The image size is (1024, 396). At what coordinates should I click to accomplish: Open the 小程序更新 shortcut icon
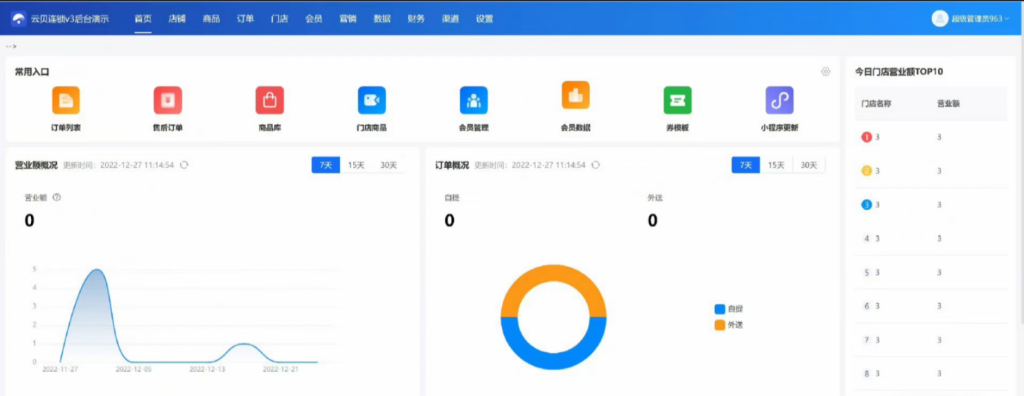pos(780,101)
